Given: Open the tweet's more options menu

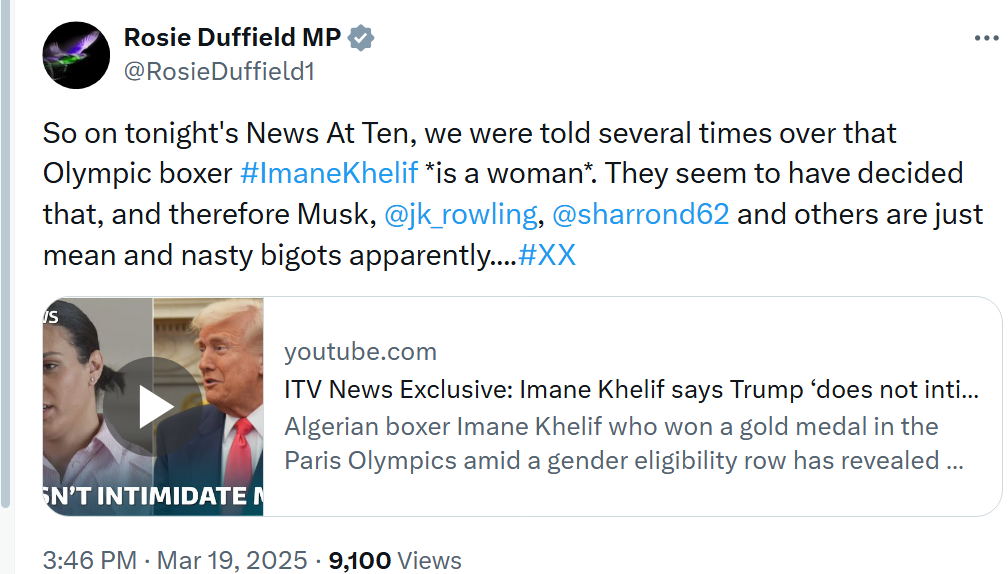Looking at the screenshot, I should pos(985,38).
